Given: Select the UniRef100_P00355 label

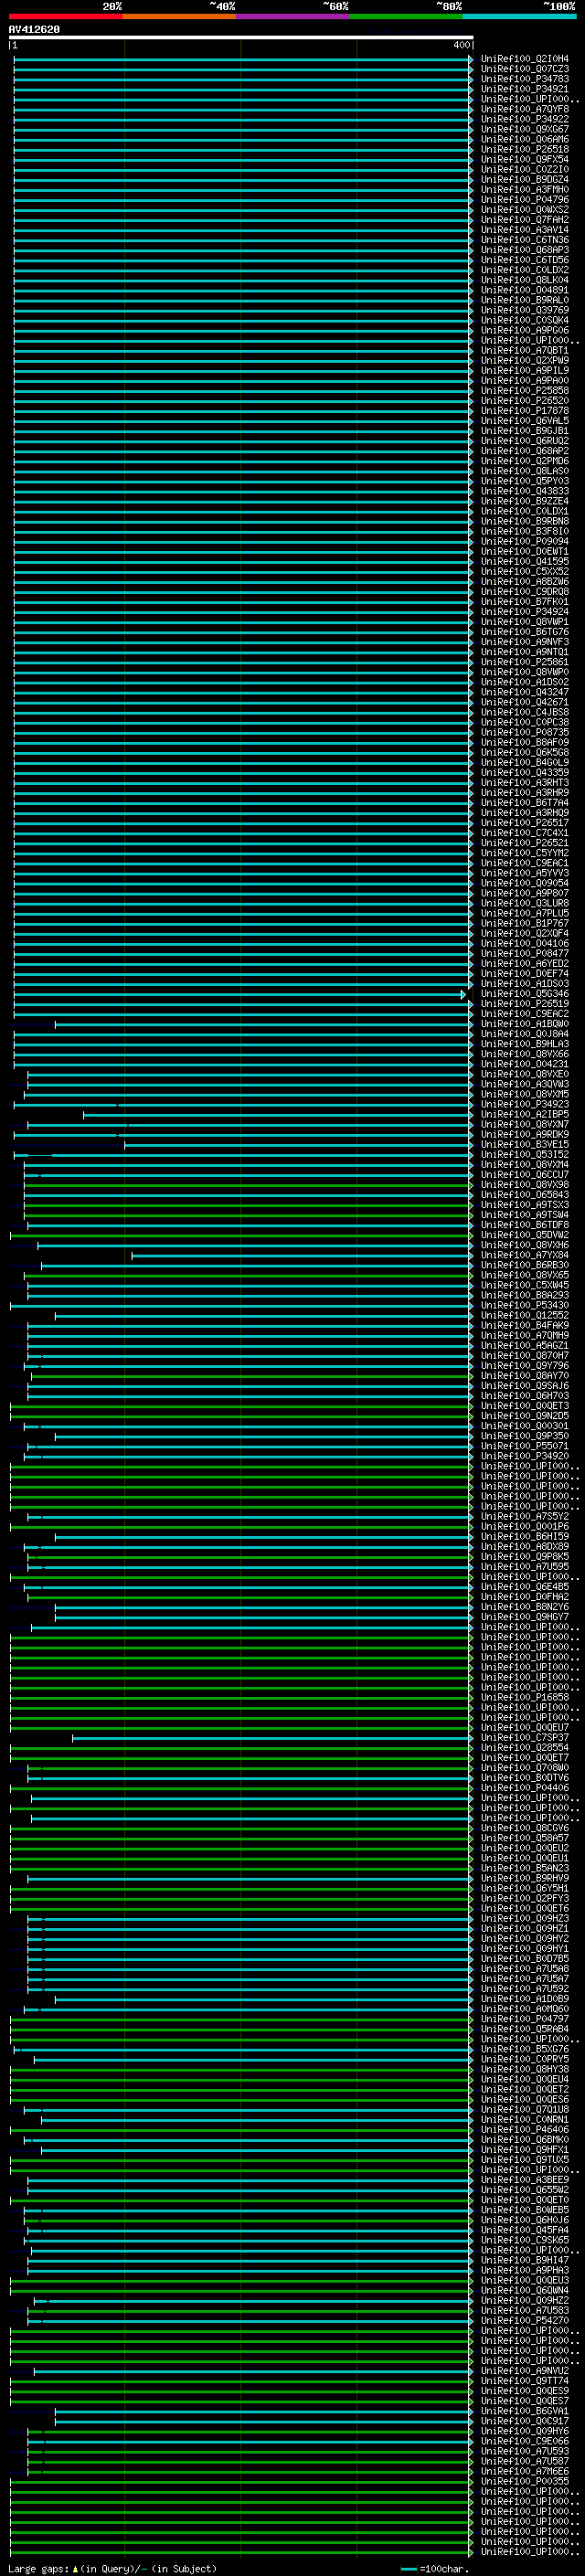Looking at the screenshot, I should coord(525,2483).
